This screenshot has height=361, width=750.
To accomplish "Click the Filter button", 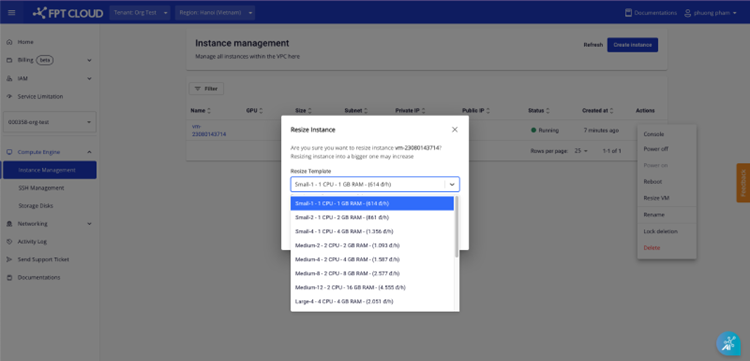I will point(206,89).
